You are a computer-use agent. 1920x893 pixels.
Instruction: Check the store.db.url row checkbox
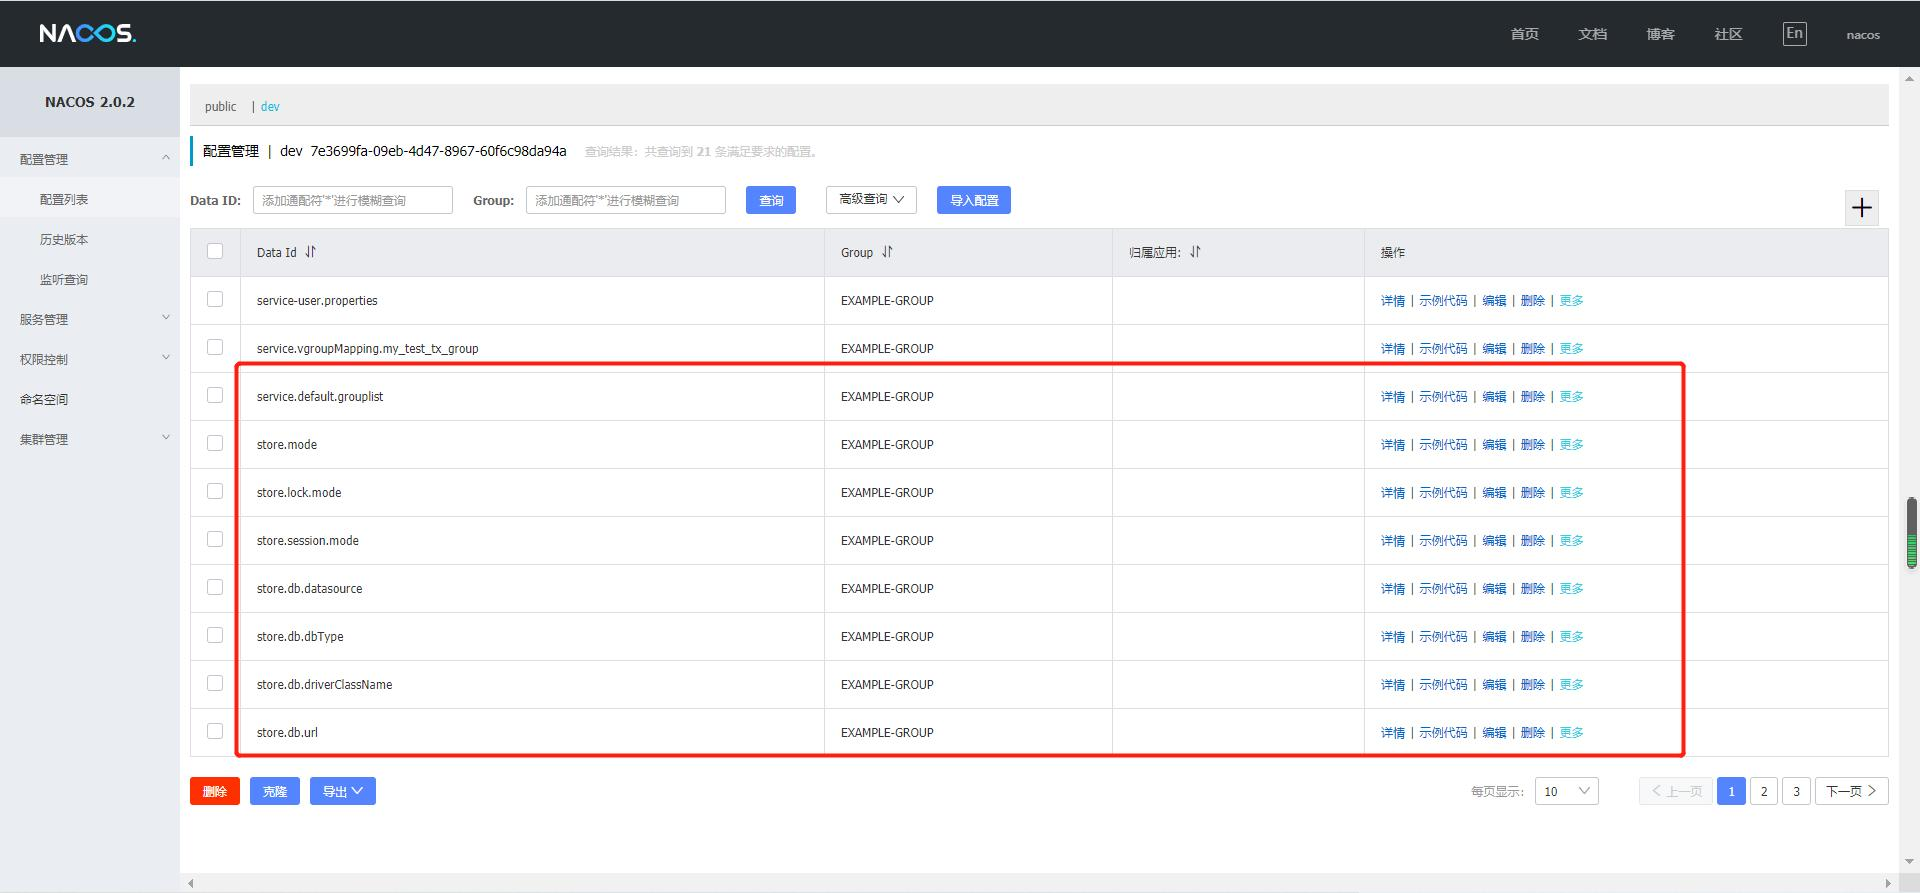pyautogui.click(x=215, y=731)
